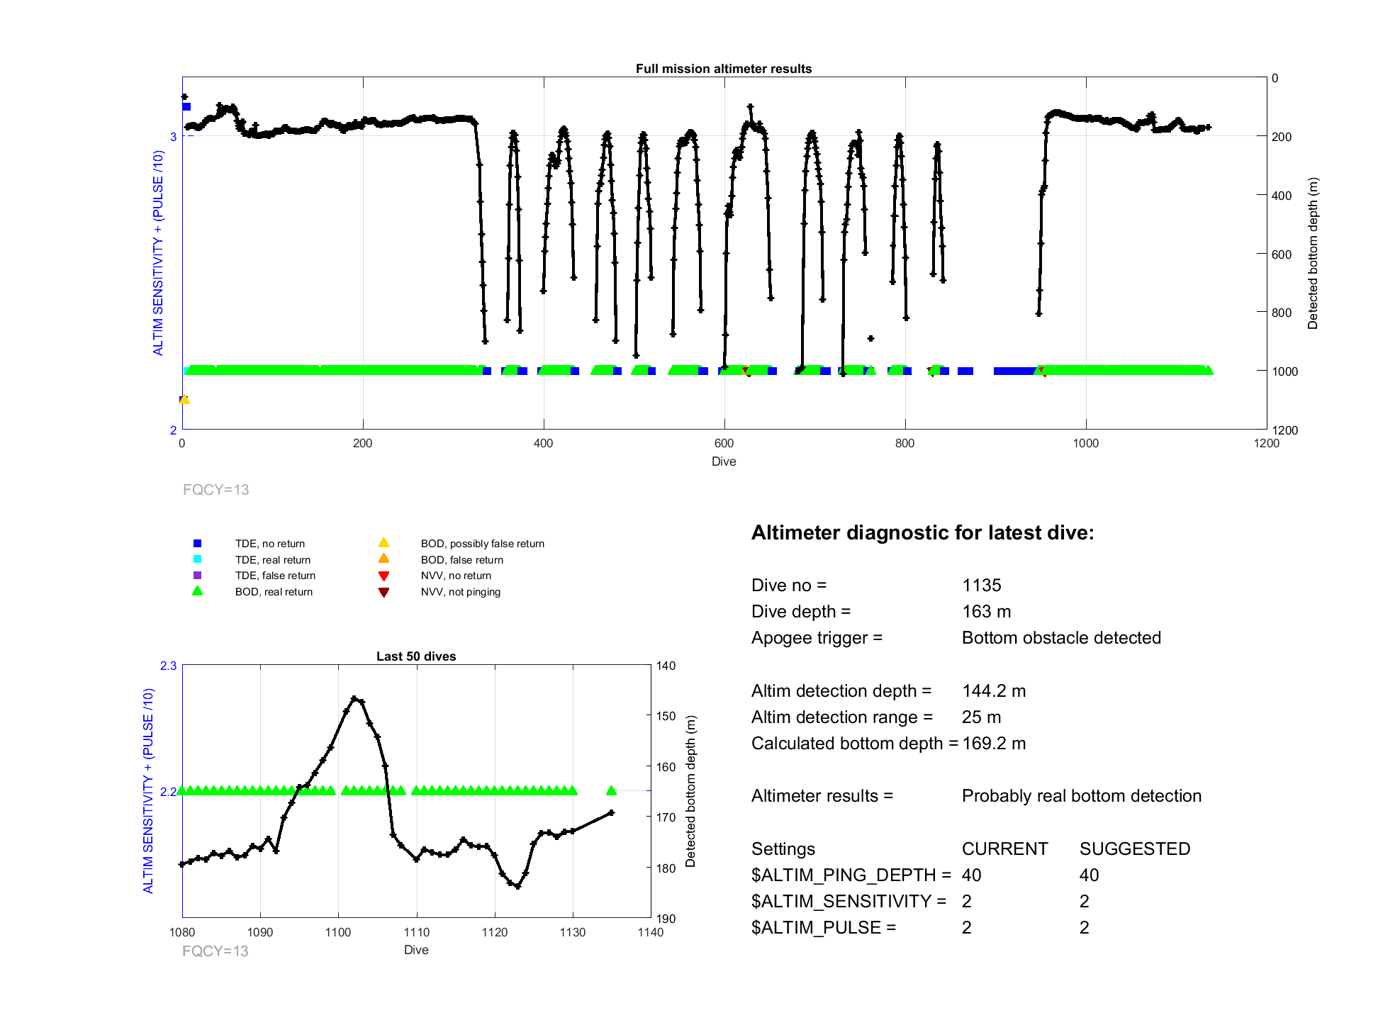Click the yellow triangle marker near dive 0 in the full mission plot
Screen dimensions: 1400x1032
(x=185, y=400)
